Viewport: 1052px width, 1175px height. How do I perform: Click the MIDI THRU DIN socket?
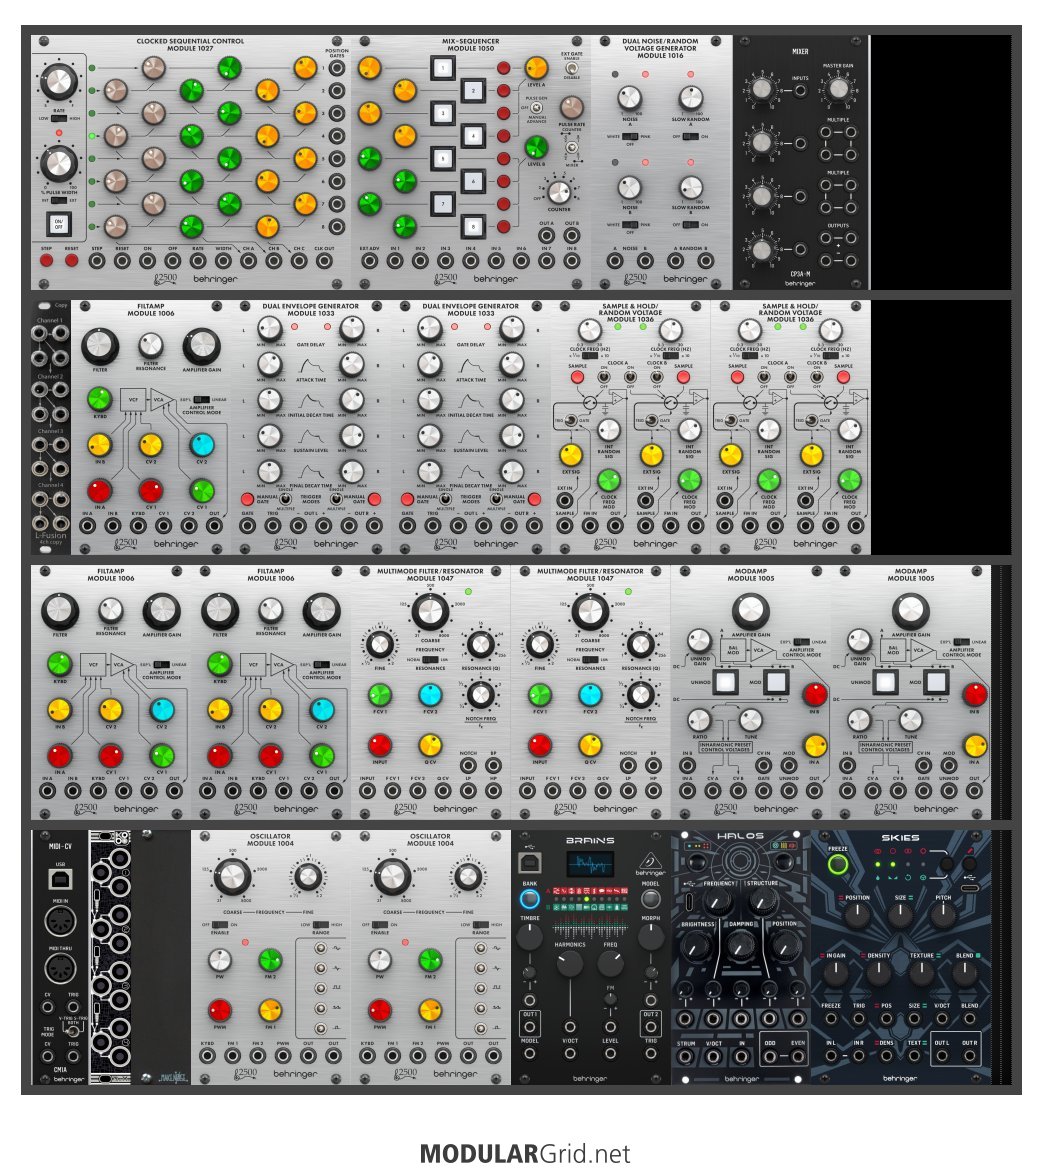(60, 968)
